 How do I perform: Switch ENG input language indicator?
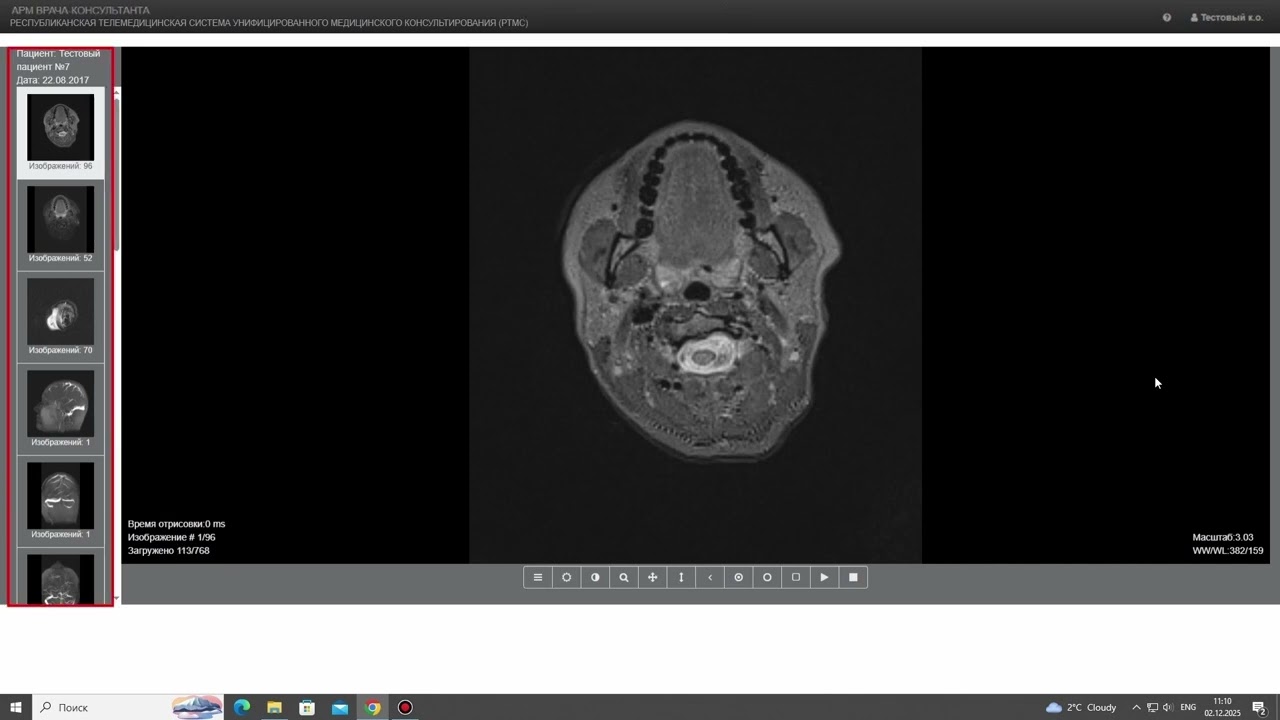coord(1188,707)
